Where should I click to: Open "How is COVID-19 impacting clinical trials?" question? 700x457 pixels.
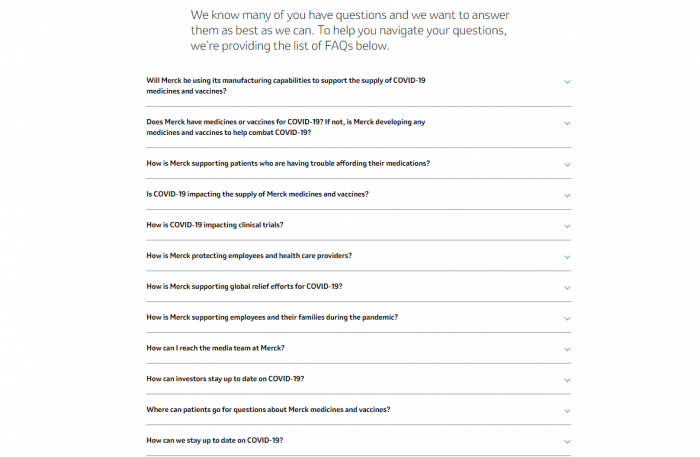click(x=214, y=225)
